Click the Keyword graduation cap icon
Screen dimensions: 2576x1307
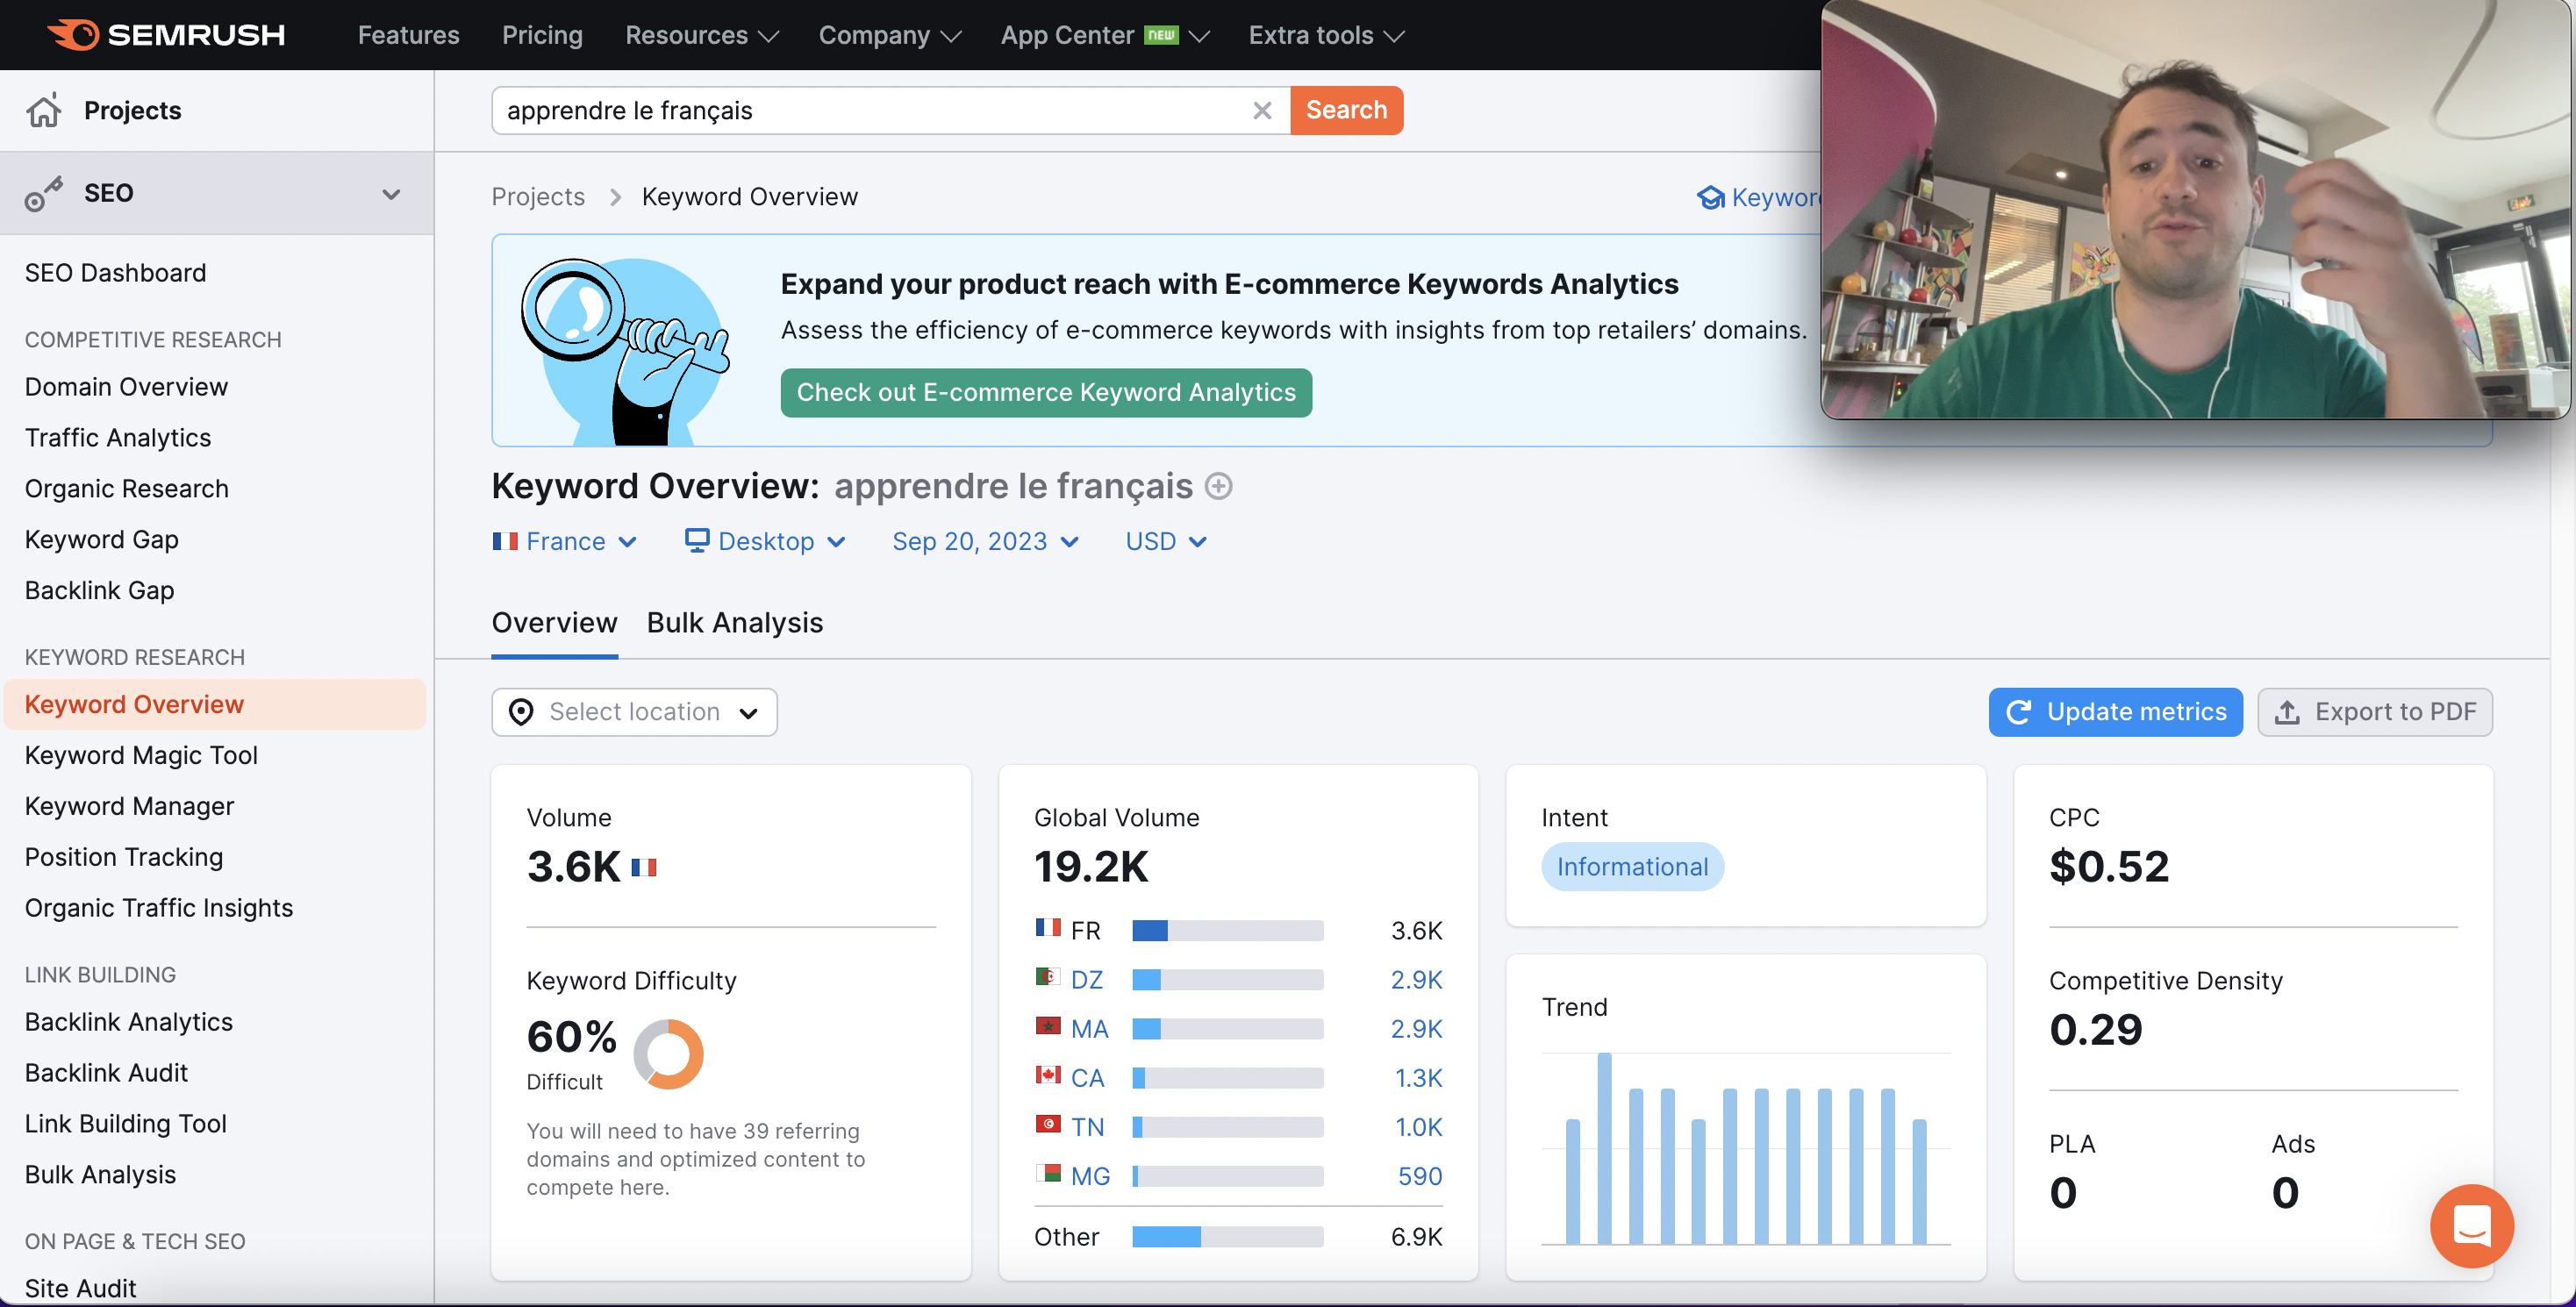click(x=1710, y=198)
